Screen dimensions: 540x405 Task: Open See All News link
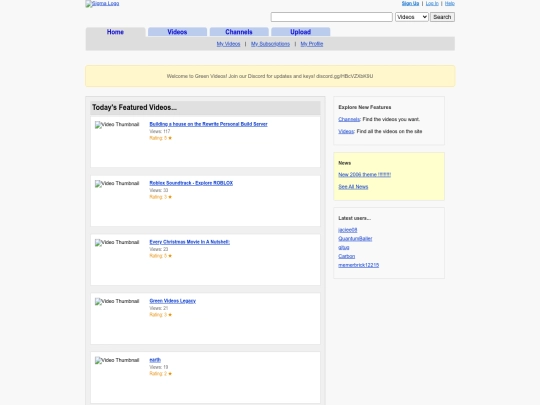[x=353, y=187]
